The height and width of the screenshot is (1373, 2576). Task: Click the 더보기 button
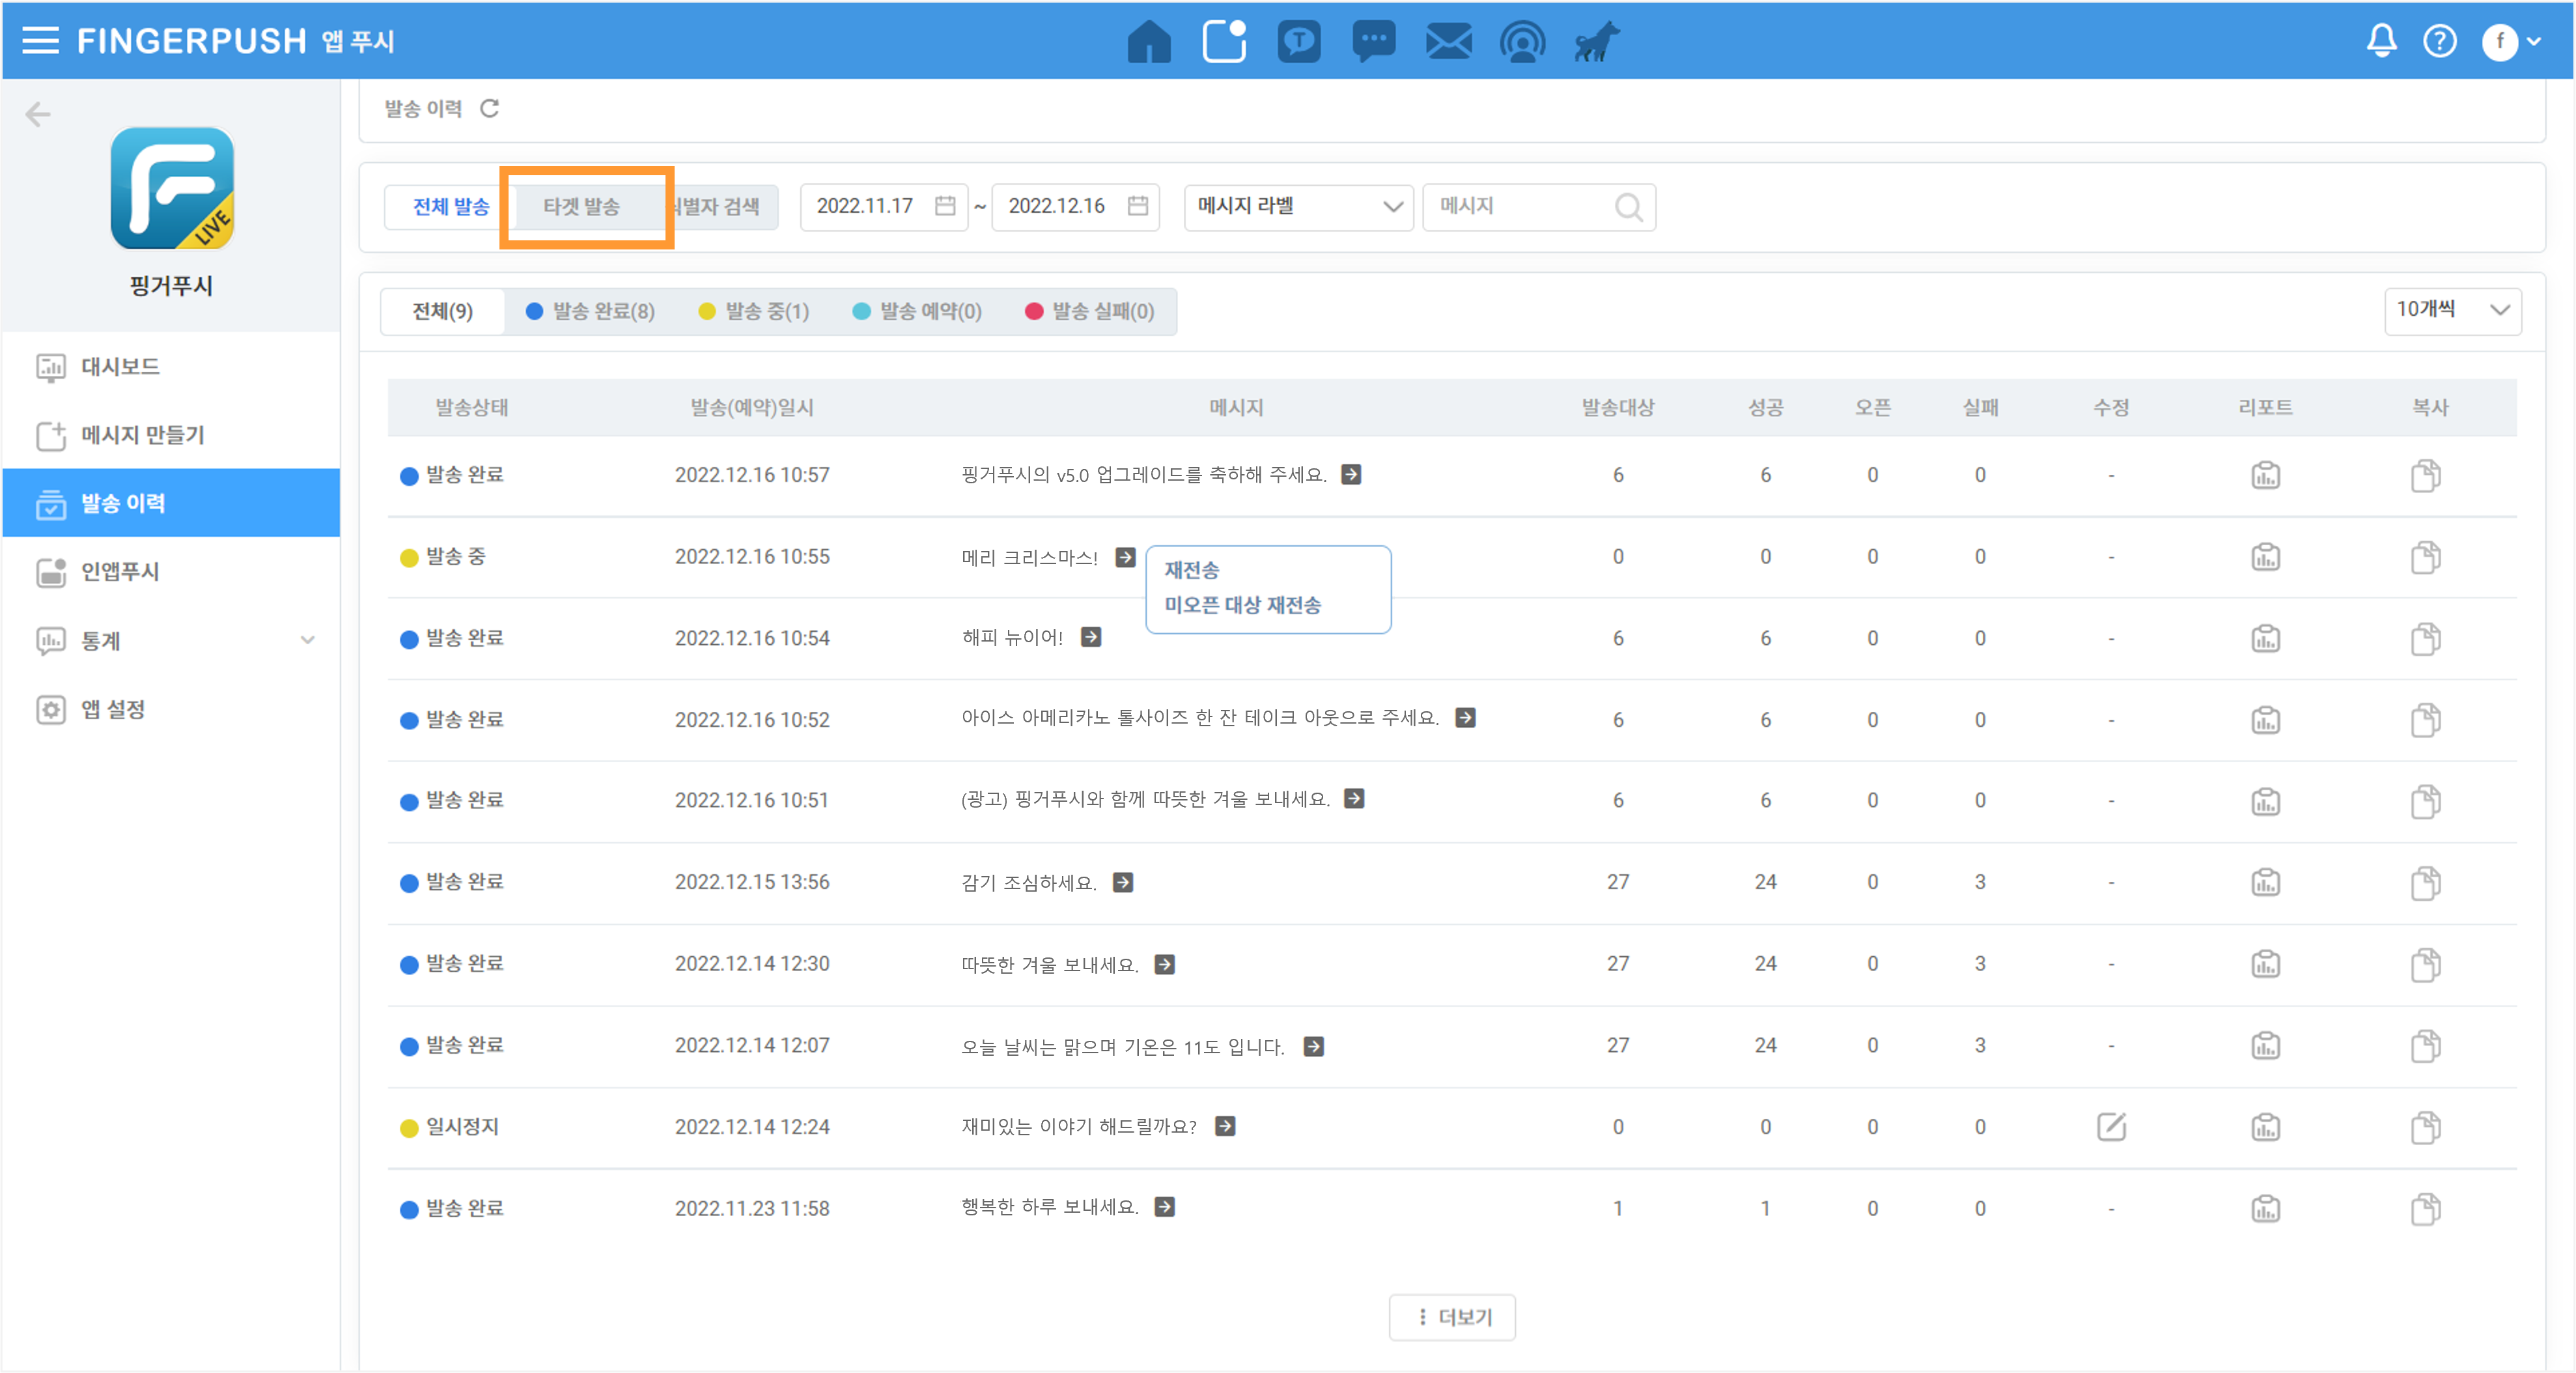1452,1317
